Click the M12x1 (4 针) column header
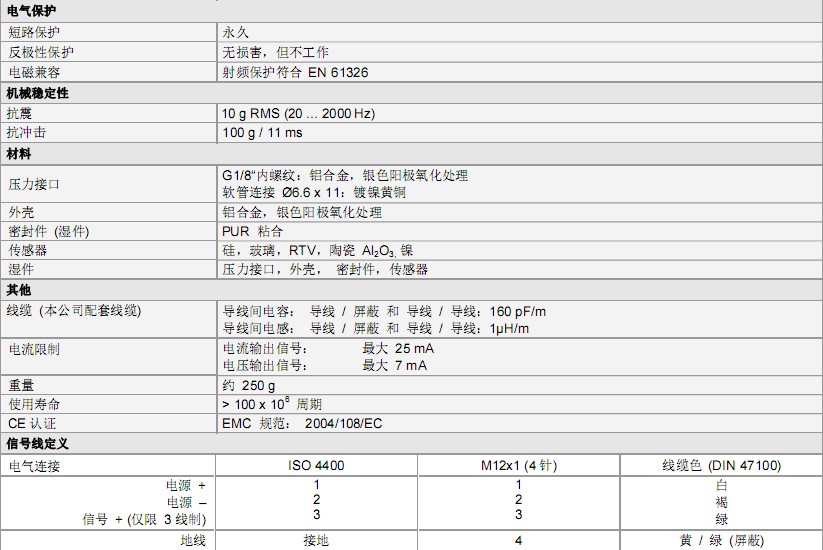Viewport: 823px width, 550px height. click(x=518, y=465)
